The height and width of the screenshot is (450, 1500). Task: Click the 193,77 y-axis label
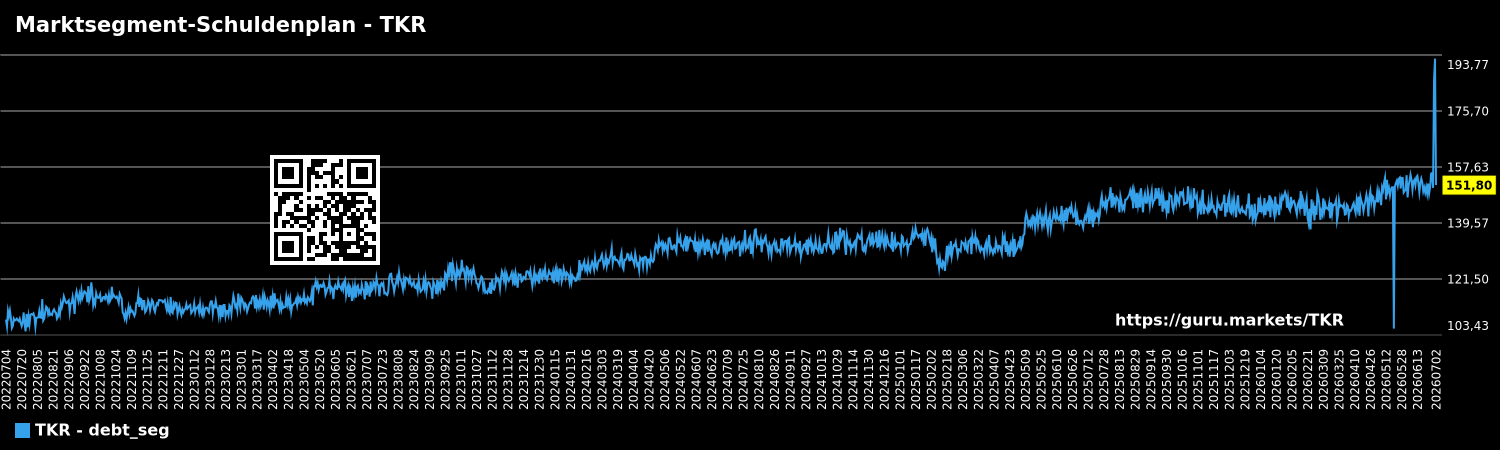coord(1467,65)
